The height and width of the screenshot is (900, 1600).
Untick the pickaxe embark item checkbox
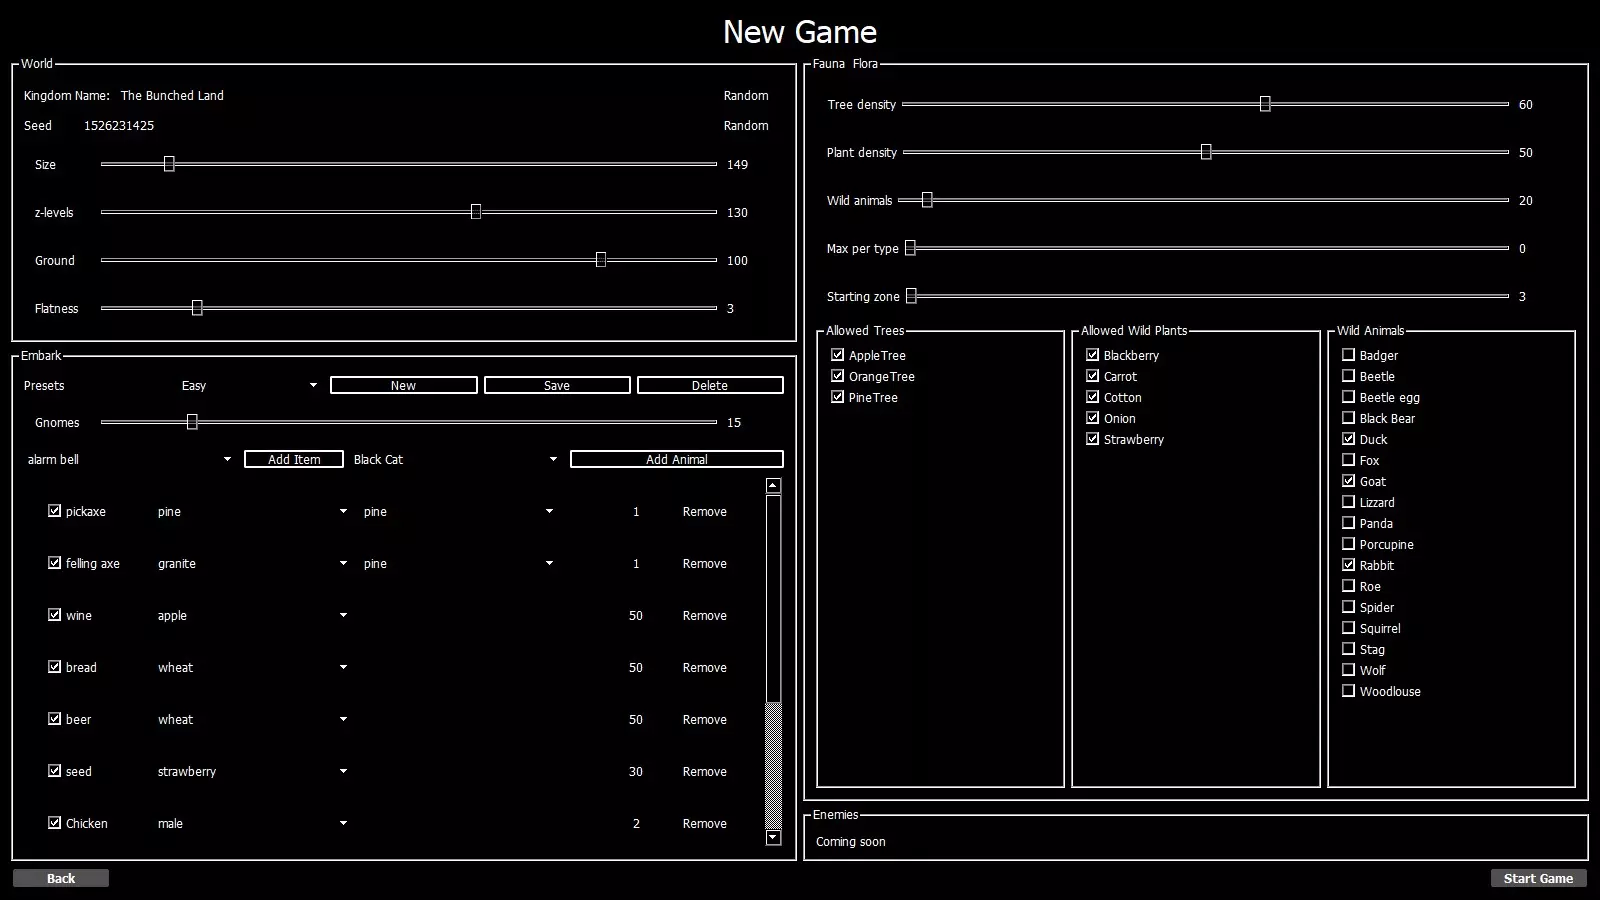pos(54,511)
